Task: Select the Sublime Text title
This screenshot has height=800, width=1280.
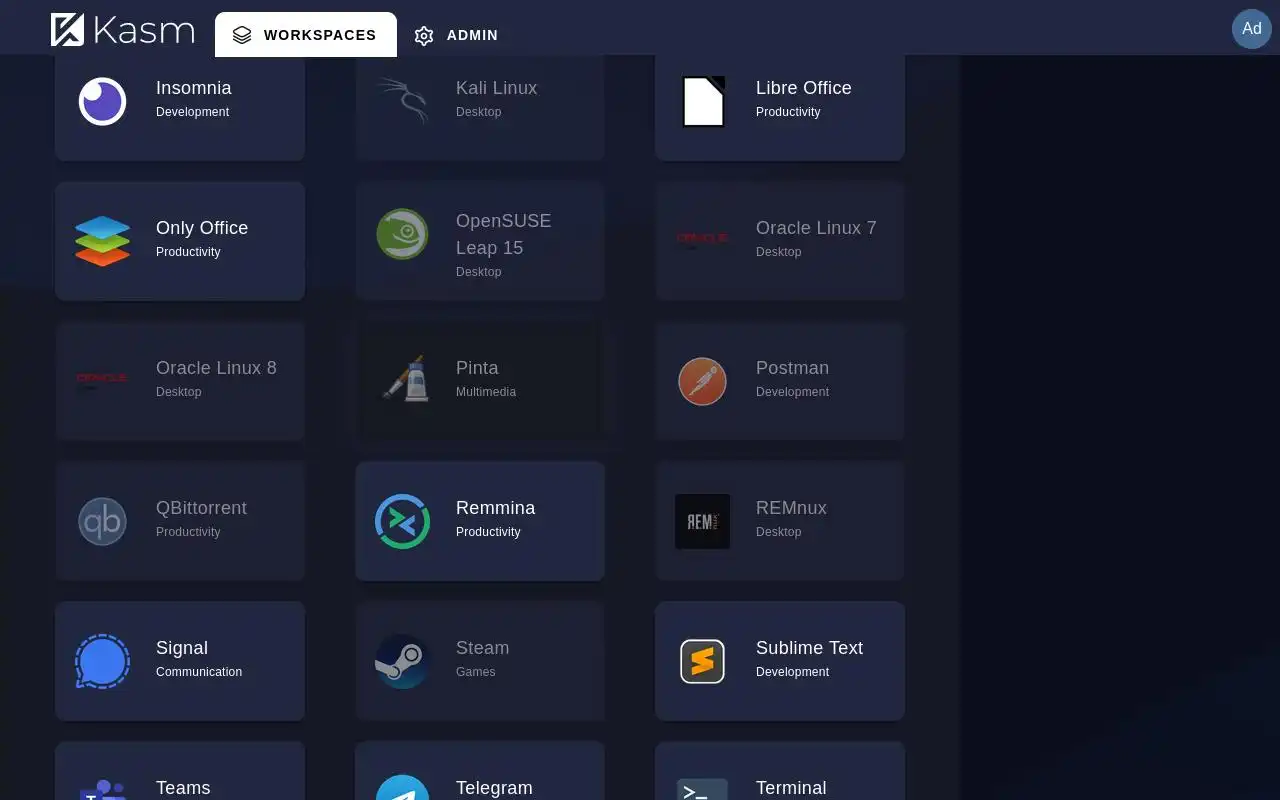Action: pos(810,648)
